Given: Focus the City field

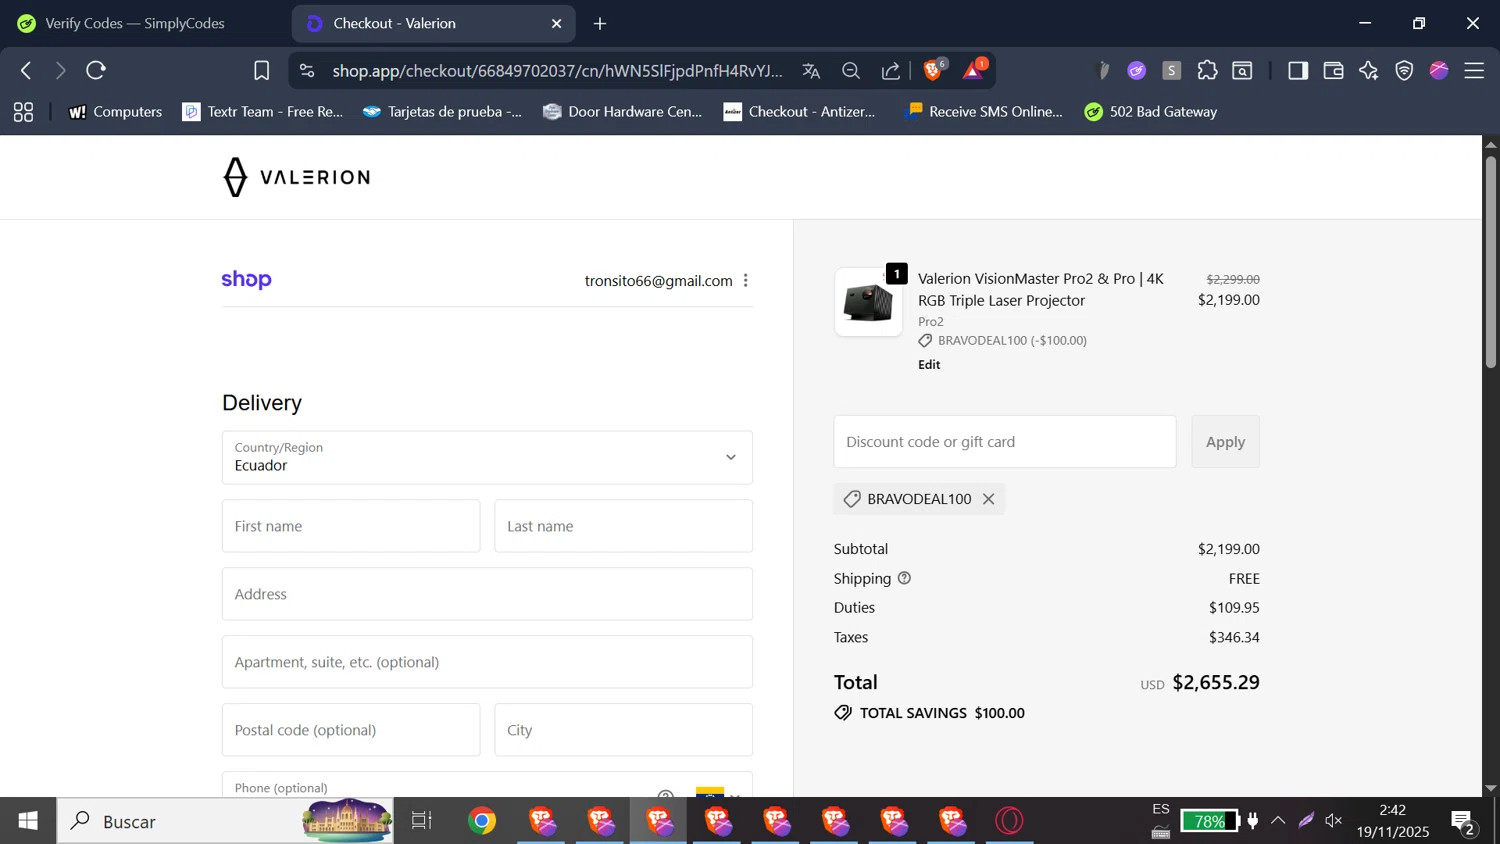Looking at the screenshot, I should (x=623, y=730).
